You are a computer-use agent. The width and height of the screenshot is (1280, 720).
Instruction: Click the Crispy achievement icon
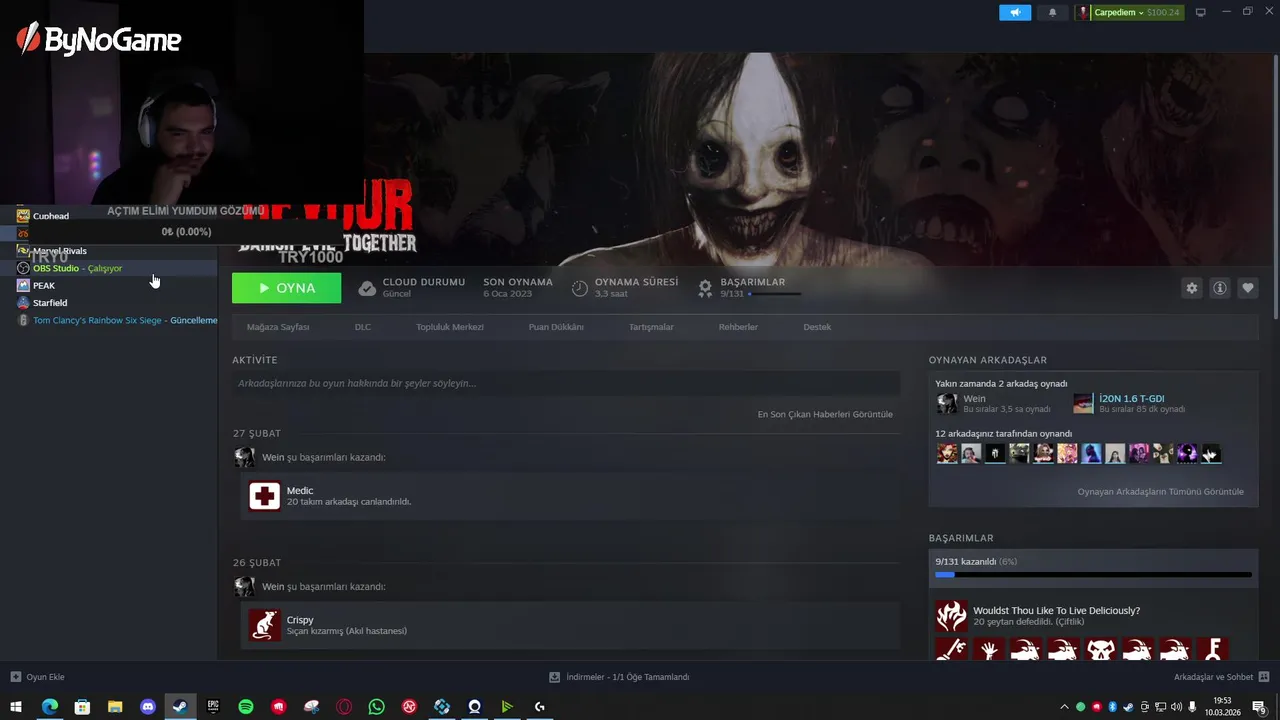tap(265, 625)
